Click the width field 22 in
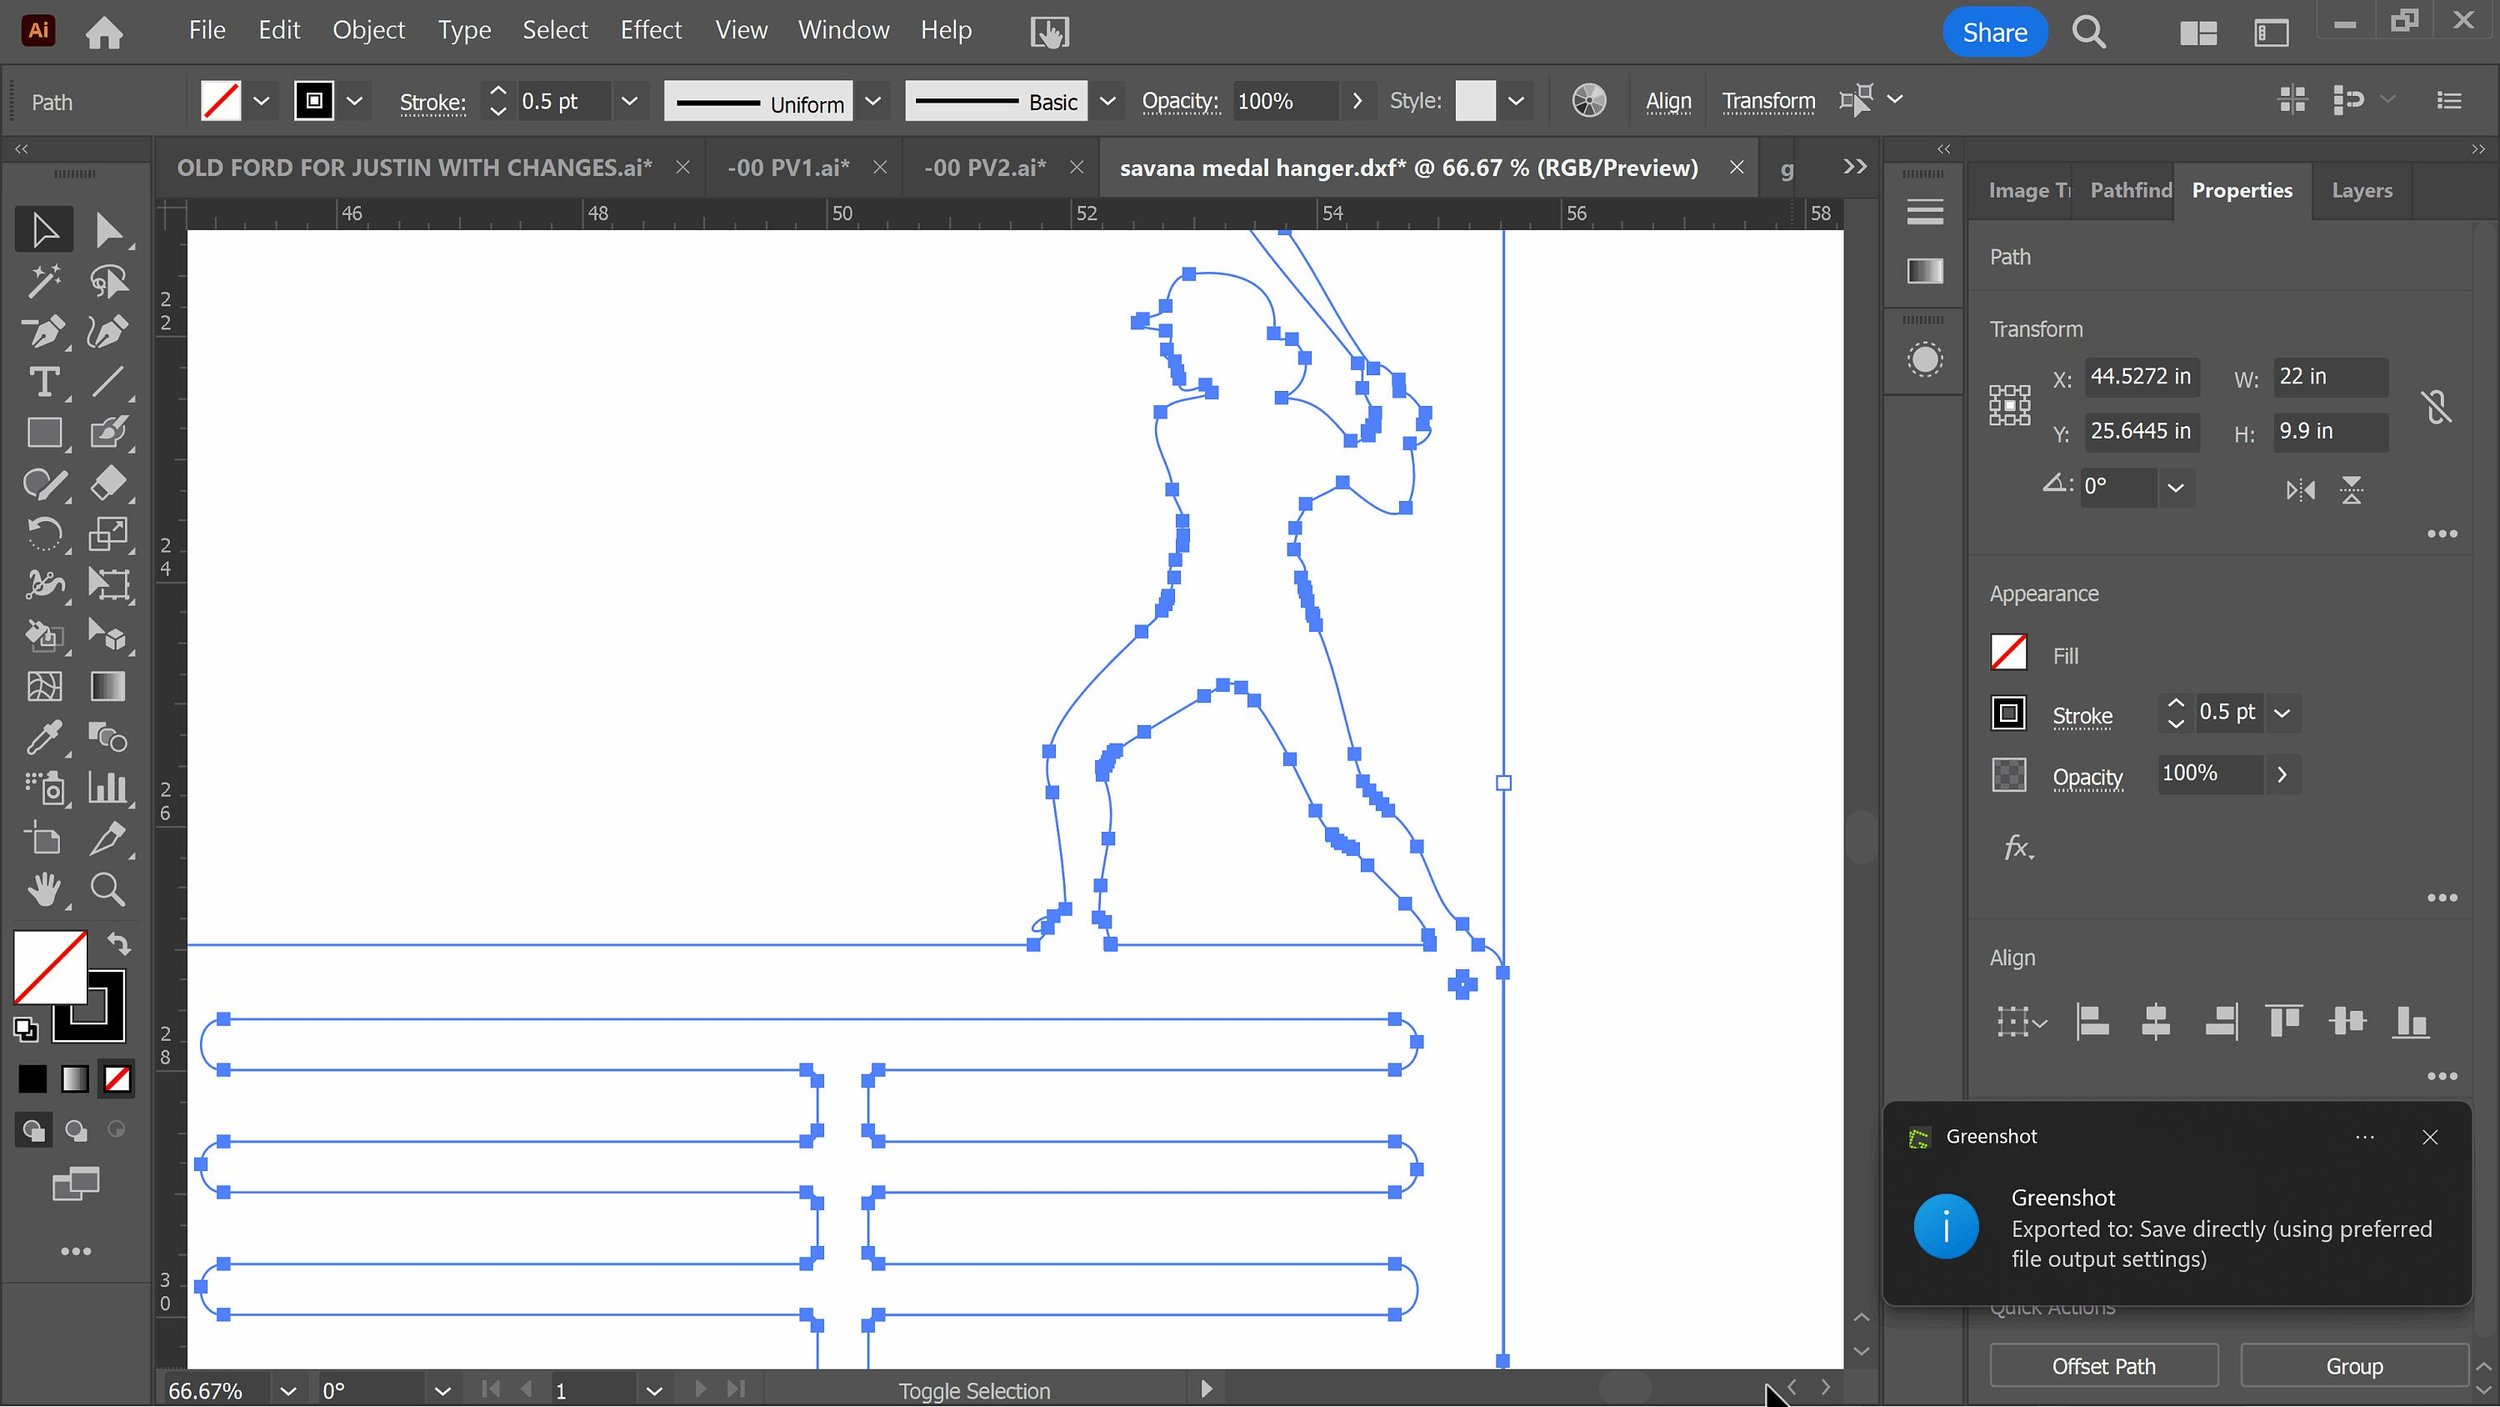The height and width of the screenshot is (1407, 2500). click(2329, 377)
